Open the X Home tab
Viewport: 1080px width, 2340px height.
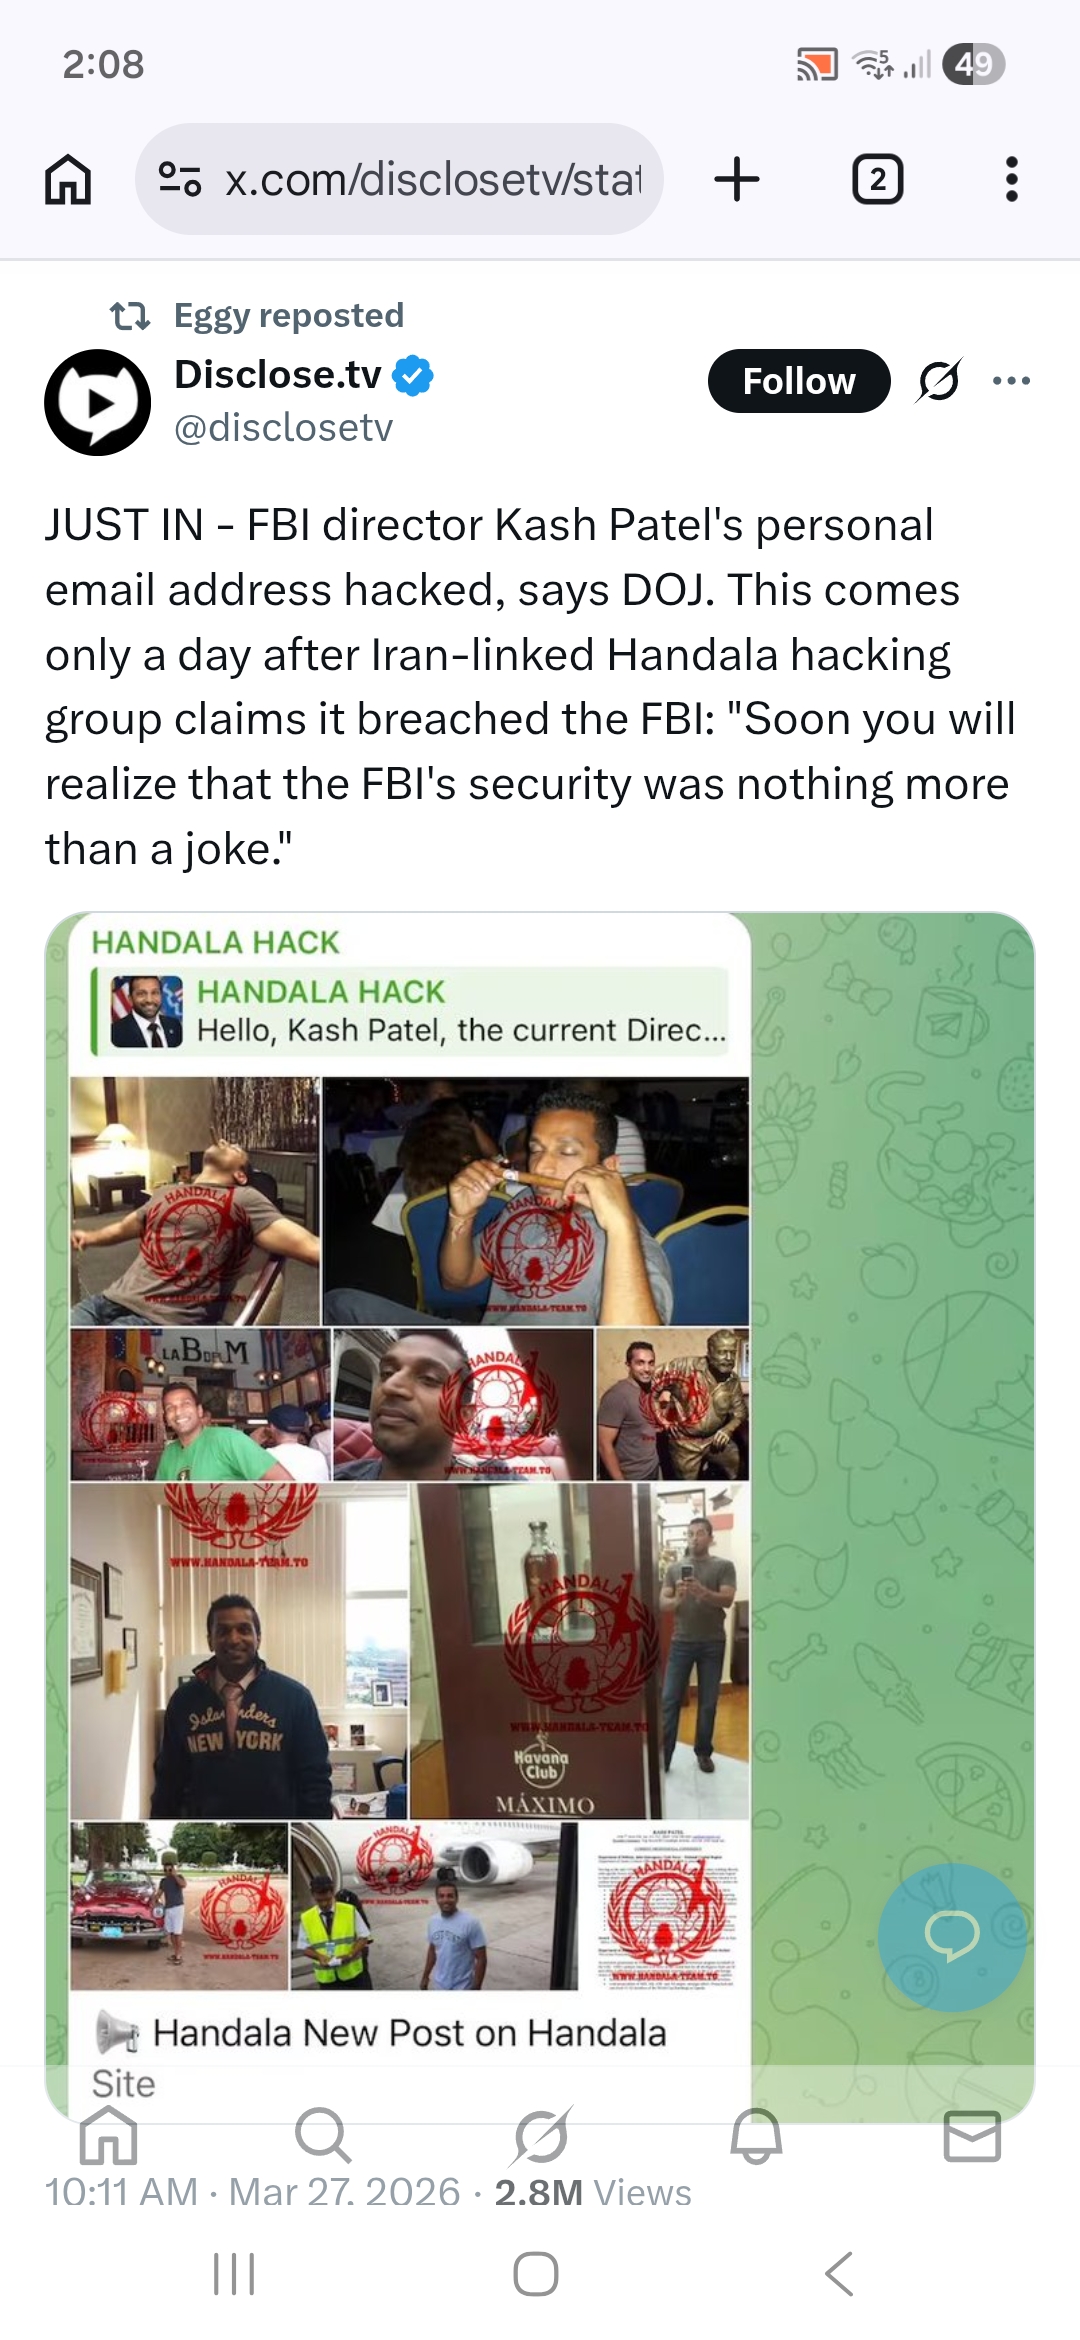pyautogui.click(x=108, y=2134)
